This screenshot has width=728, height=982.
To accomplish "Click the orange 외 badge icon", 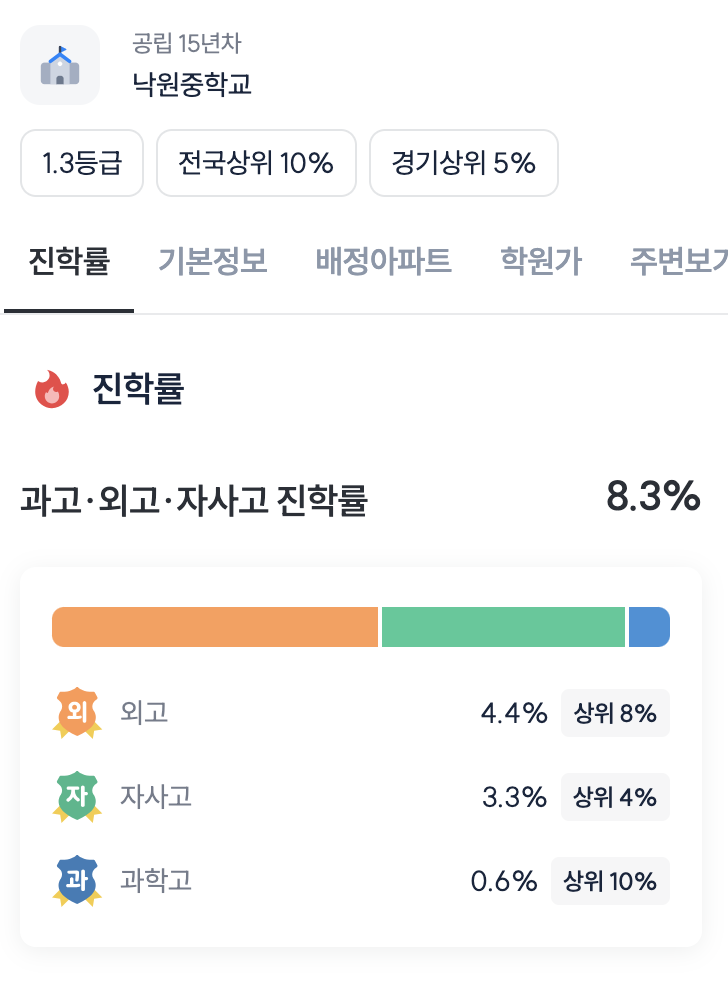I will coord(77,713).
